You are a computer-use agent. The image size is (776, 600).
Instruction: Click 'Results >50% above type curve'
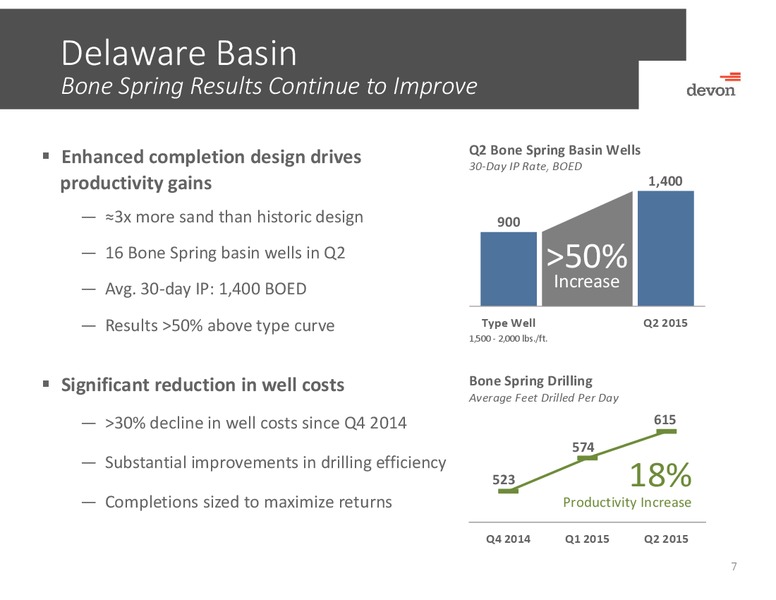pos(220,326)
